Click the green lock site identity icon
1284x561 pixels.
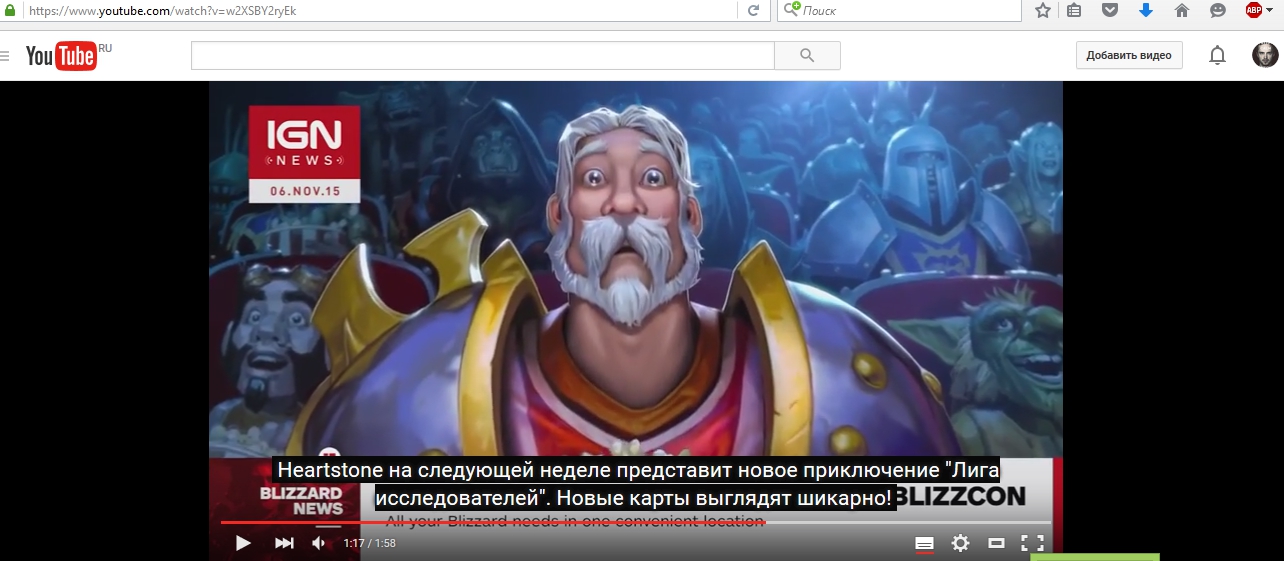(x=10, y=11)
